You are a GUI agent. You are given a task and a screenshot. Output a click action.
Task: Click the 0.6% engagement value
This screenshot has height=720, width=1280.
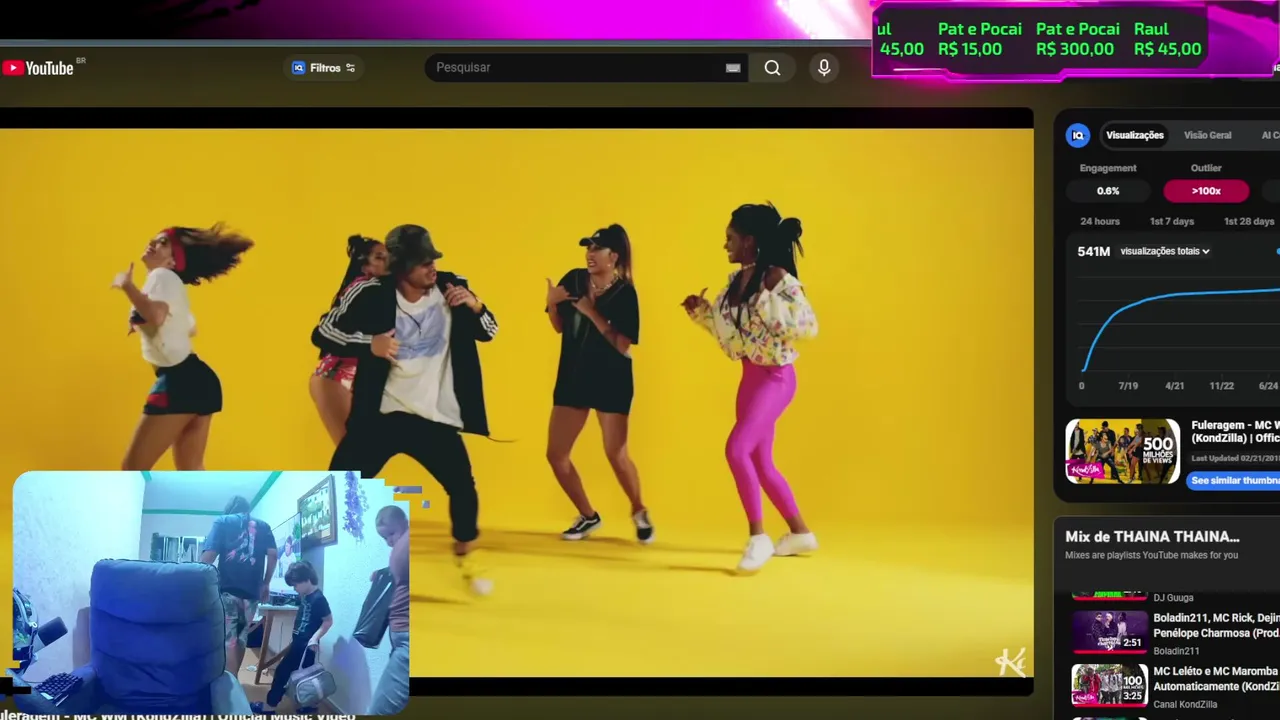1108,191
